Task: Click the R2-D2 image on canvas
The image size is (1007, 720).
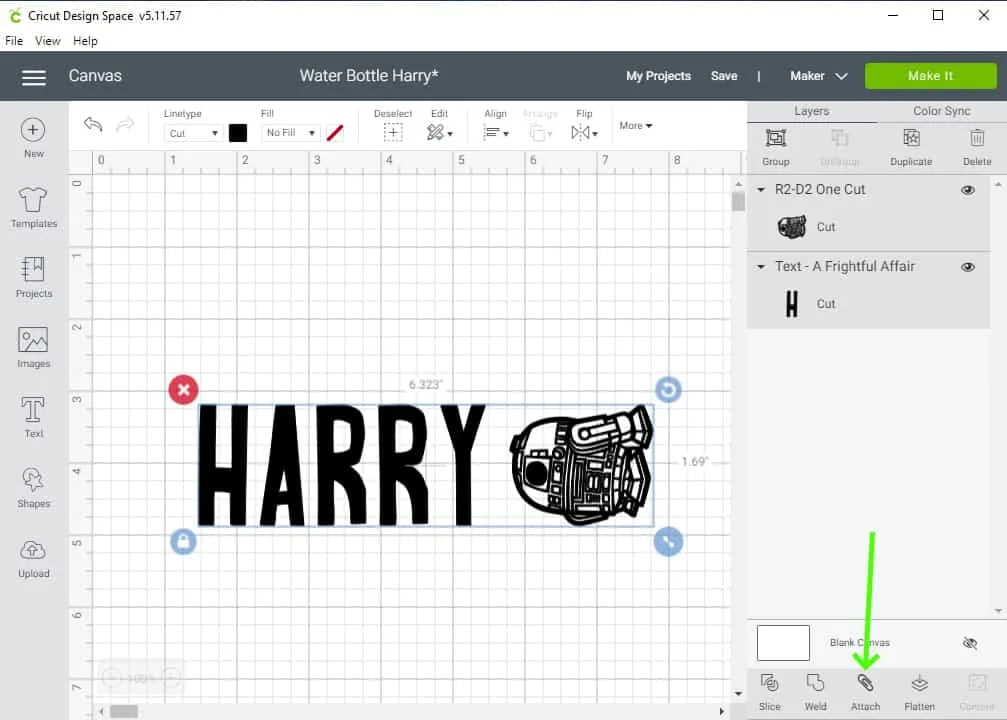Action: [x=582, y=465]
